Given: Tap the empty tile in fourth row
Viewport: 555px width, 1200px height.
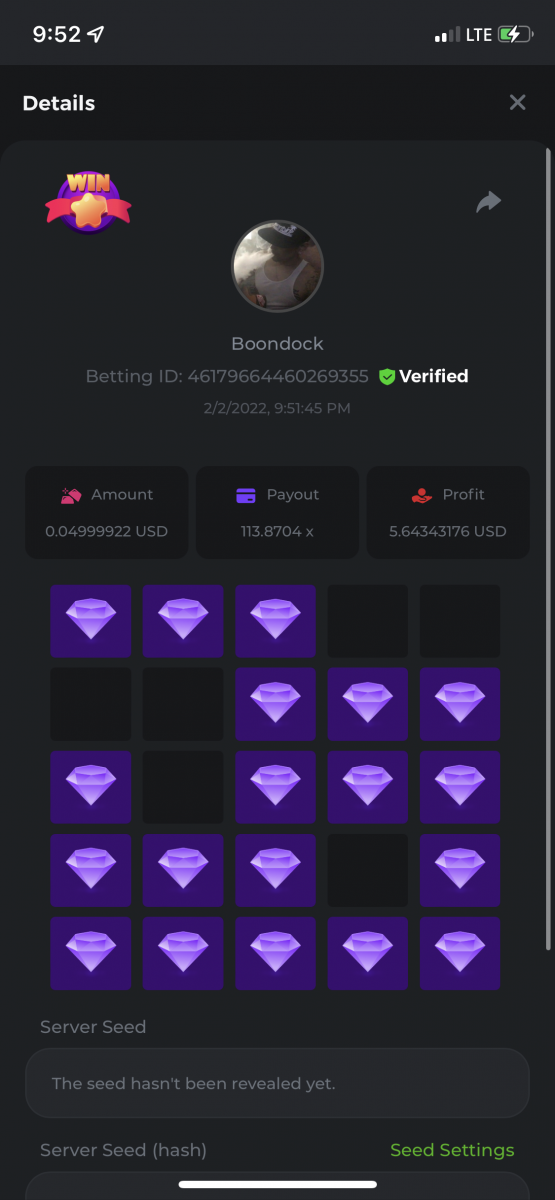Looking at the screenshot, I should [368, 870].
